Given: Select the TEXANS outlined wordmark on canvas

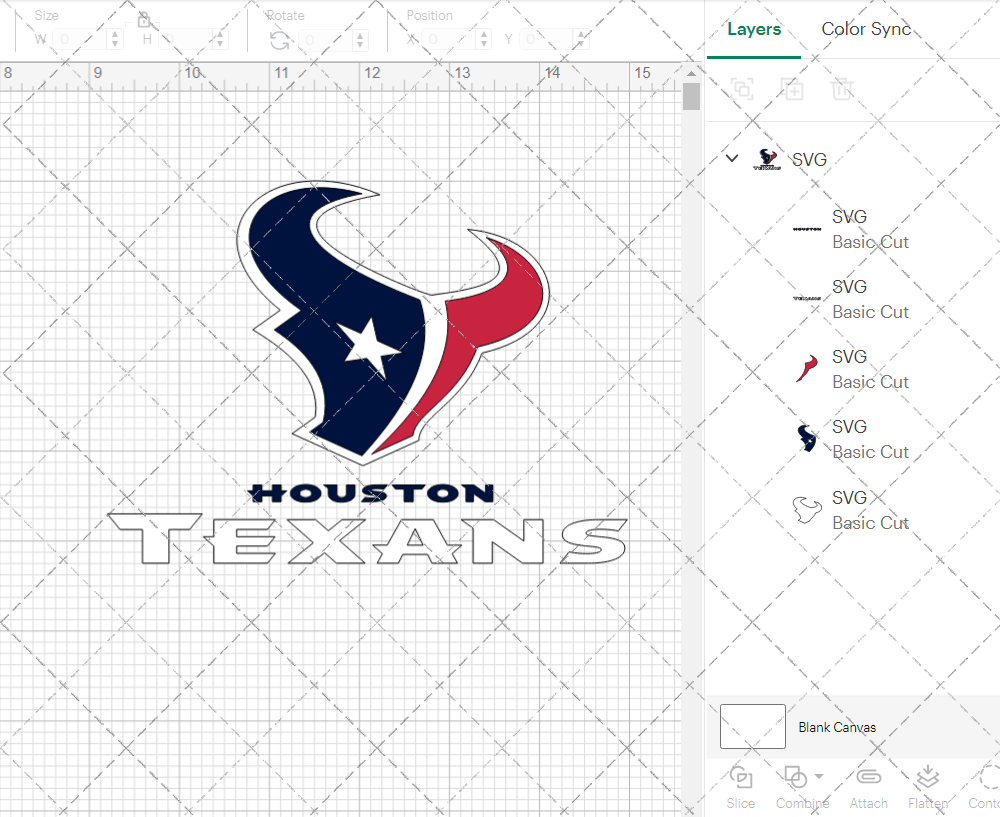Looking at the screenshot, I should click(368, 539).
